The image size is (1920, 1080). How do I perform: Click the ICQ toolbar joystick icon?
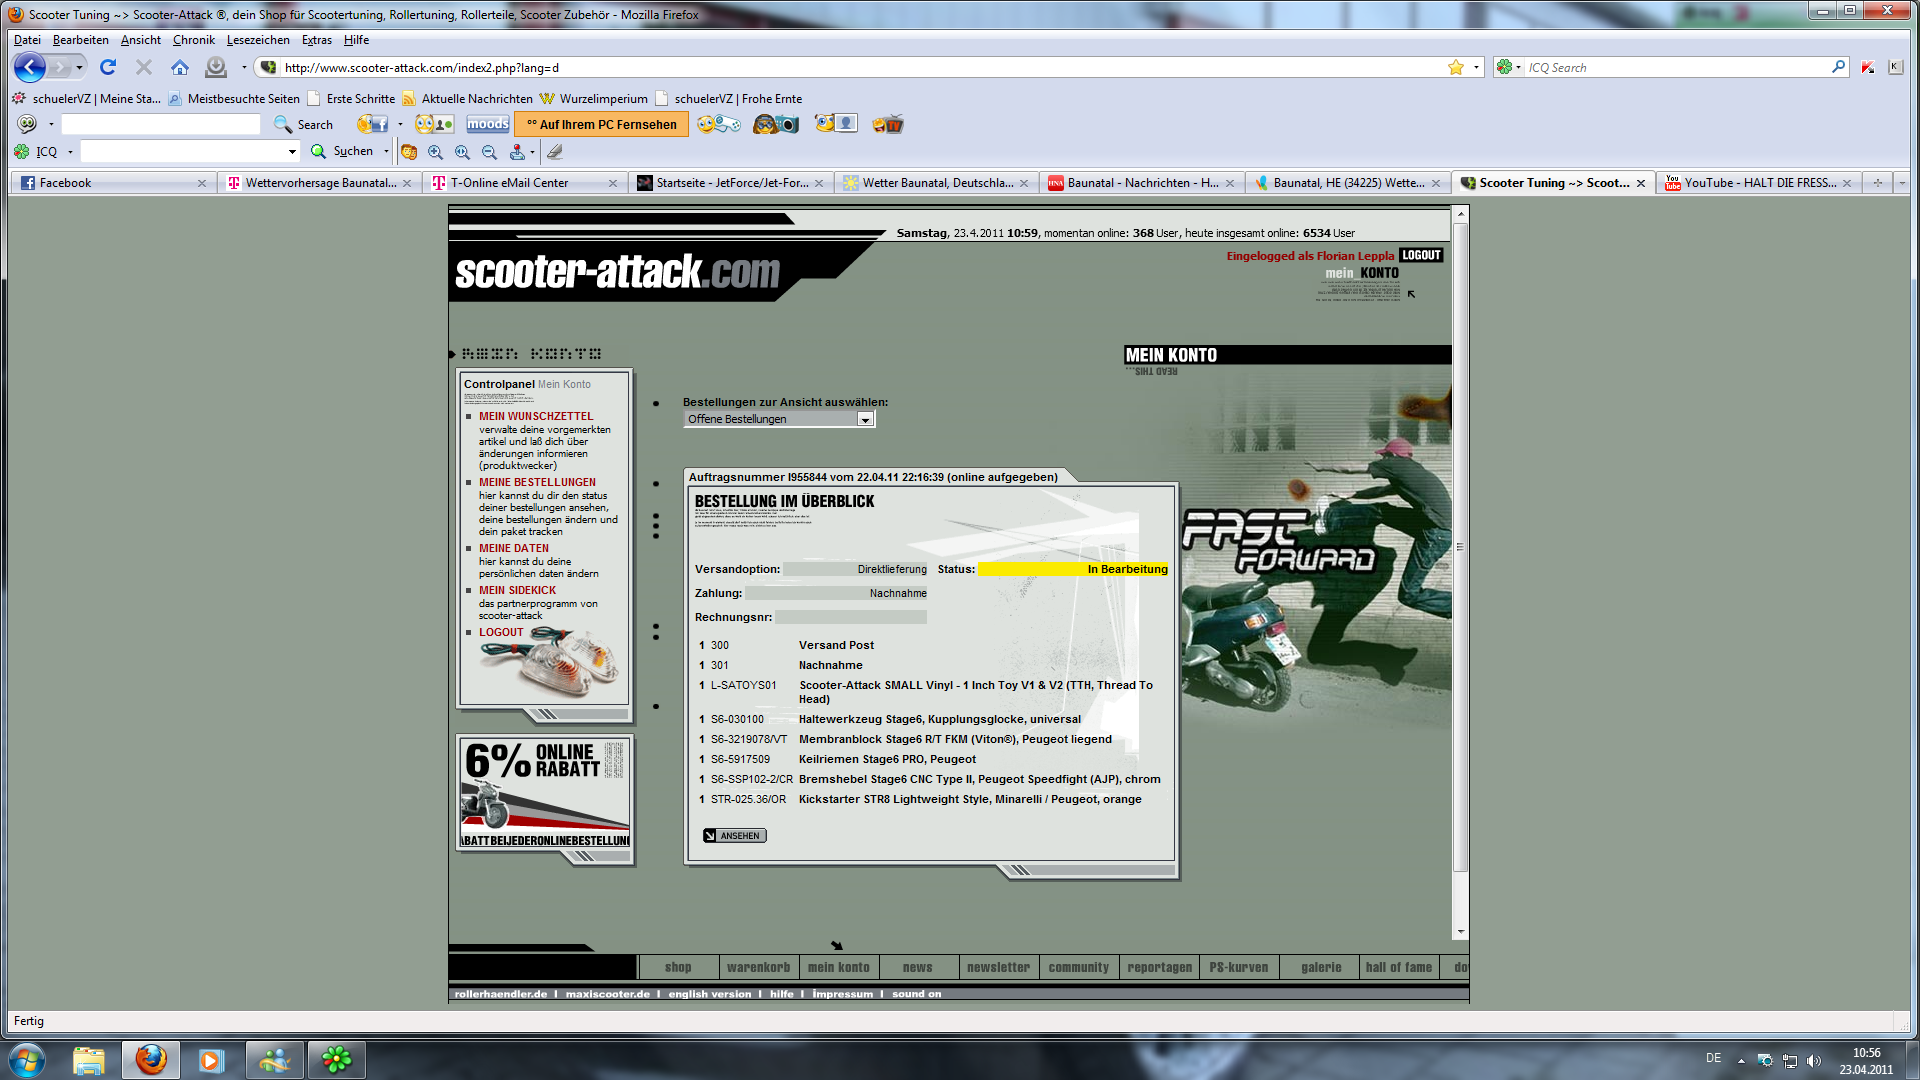click(x=517, y=152)
